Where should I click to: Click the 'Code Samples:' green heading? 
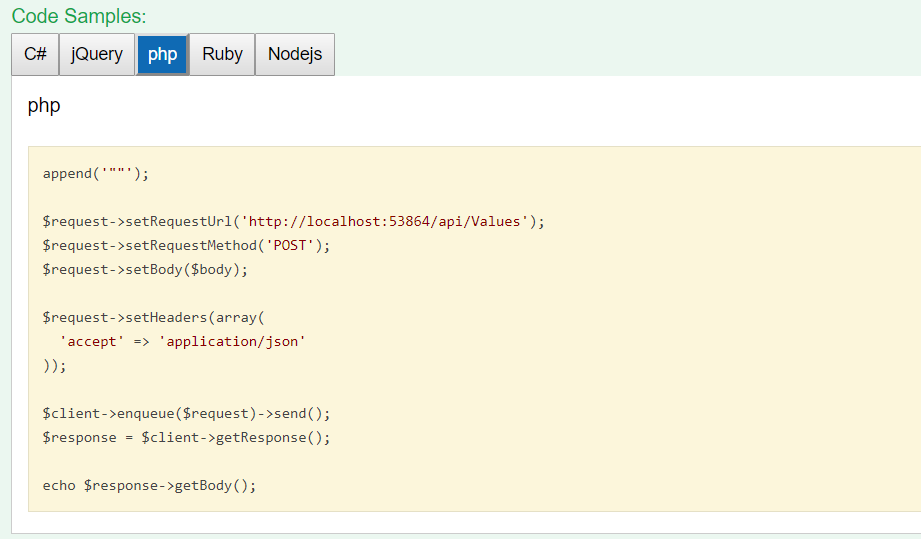point(79,16)
